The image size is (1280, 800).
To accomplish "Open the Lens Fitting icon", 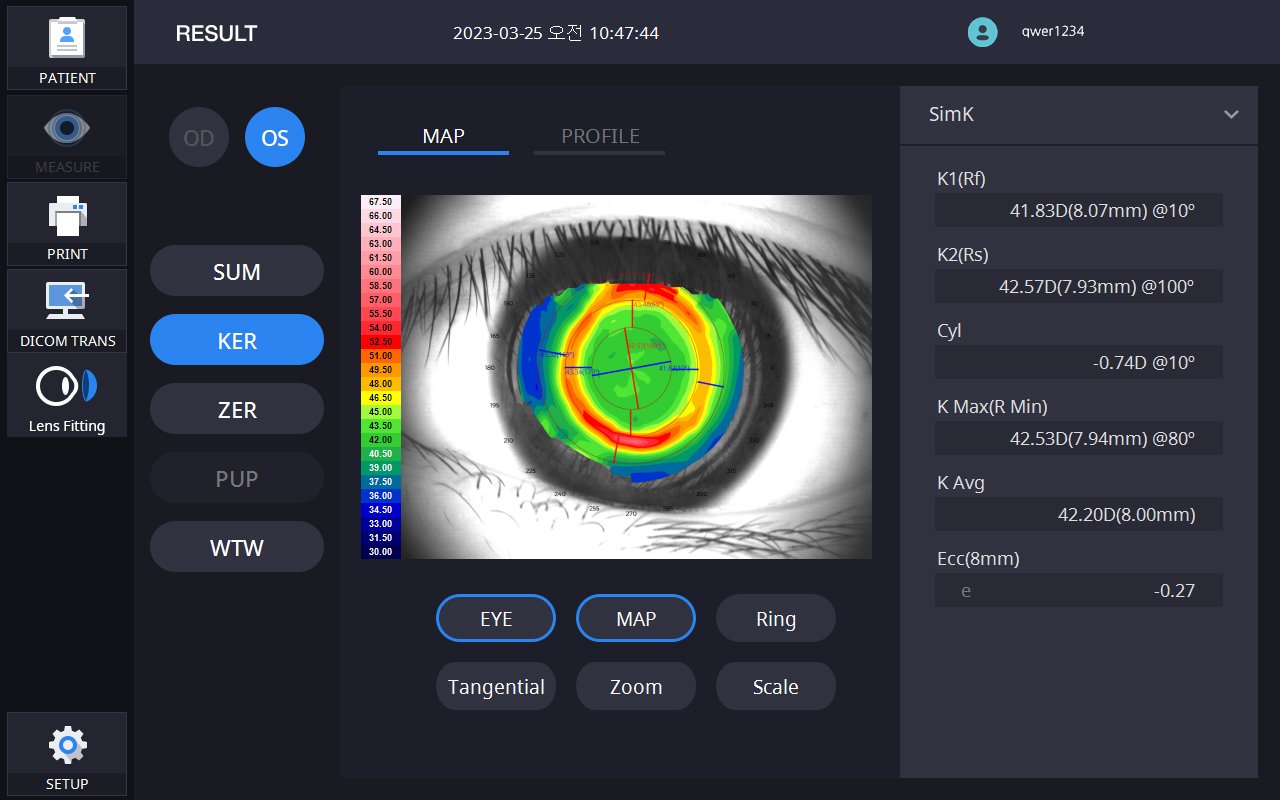I will coord(67,387).
